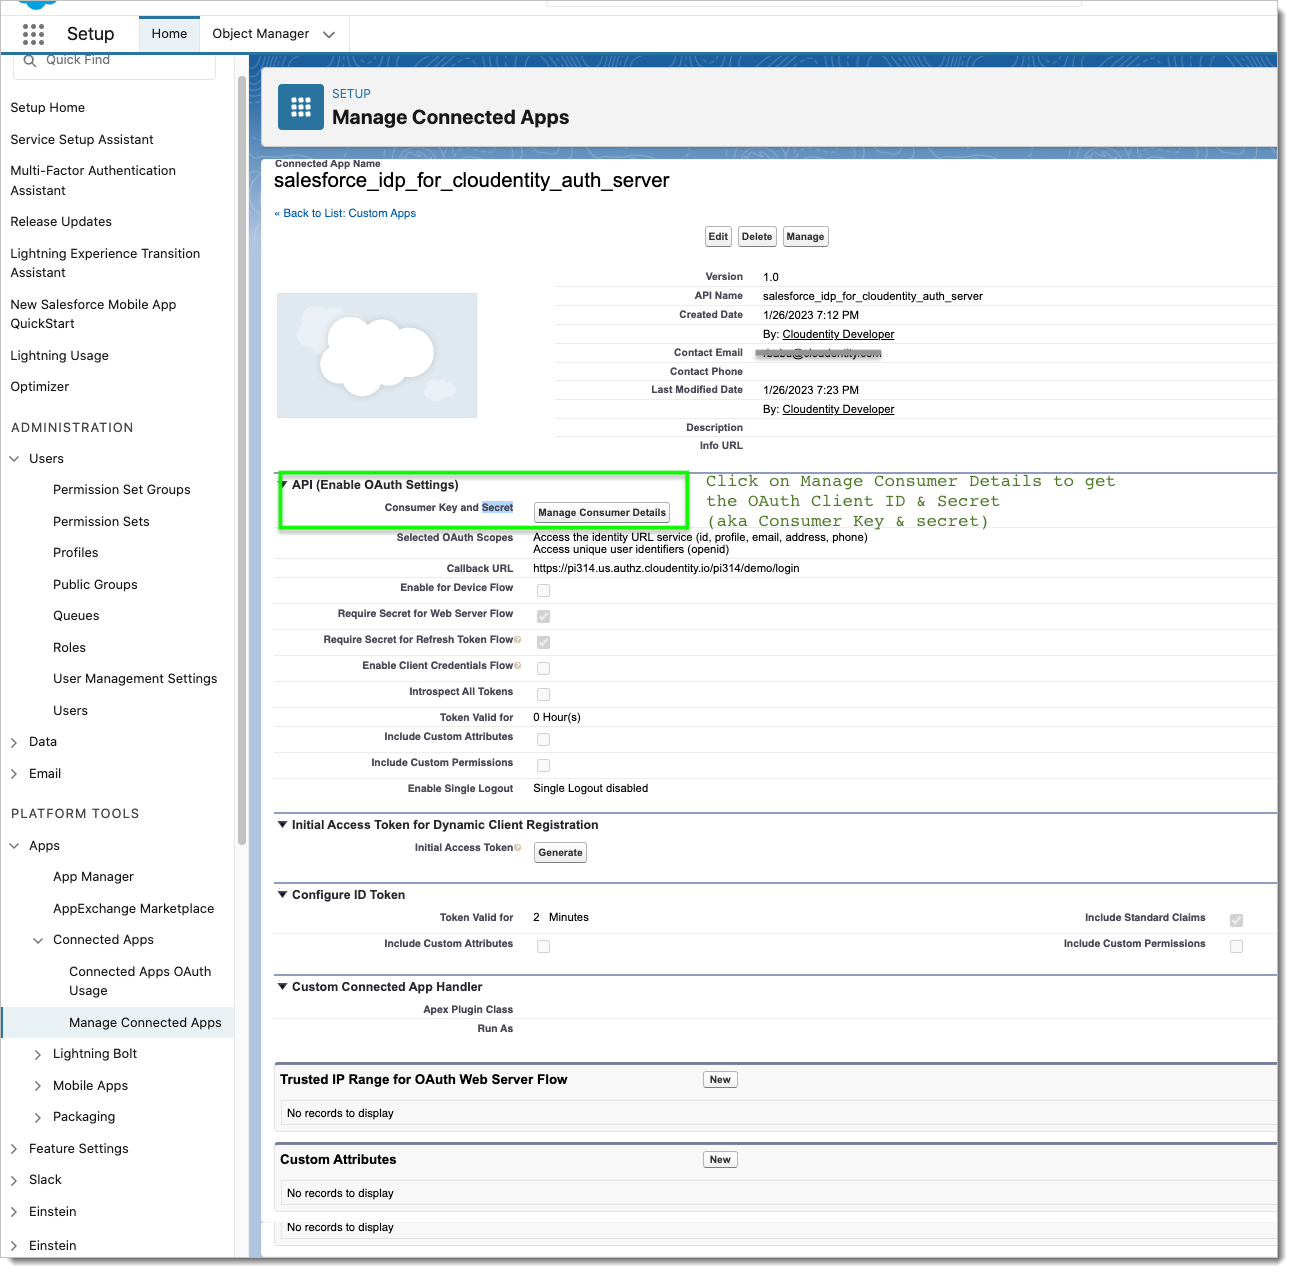Expand the Slack section
Viewport: 1293px width, 1273px height.
(x=14, y=1180)
